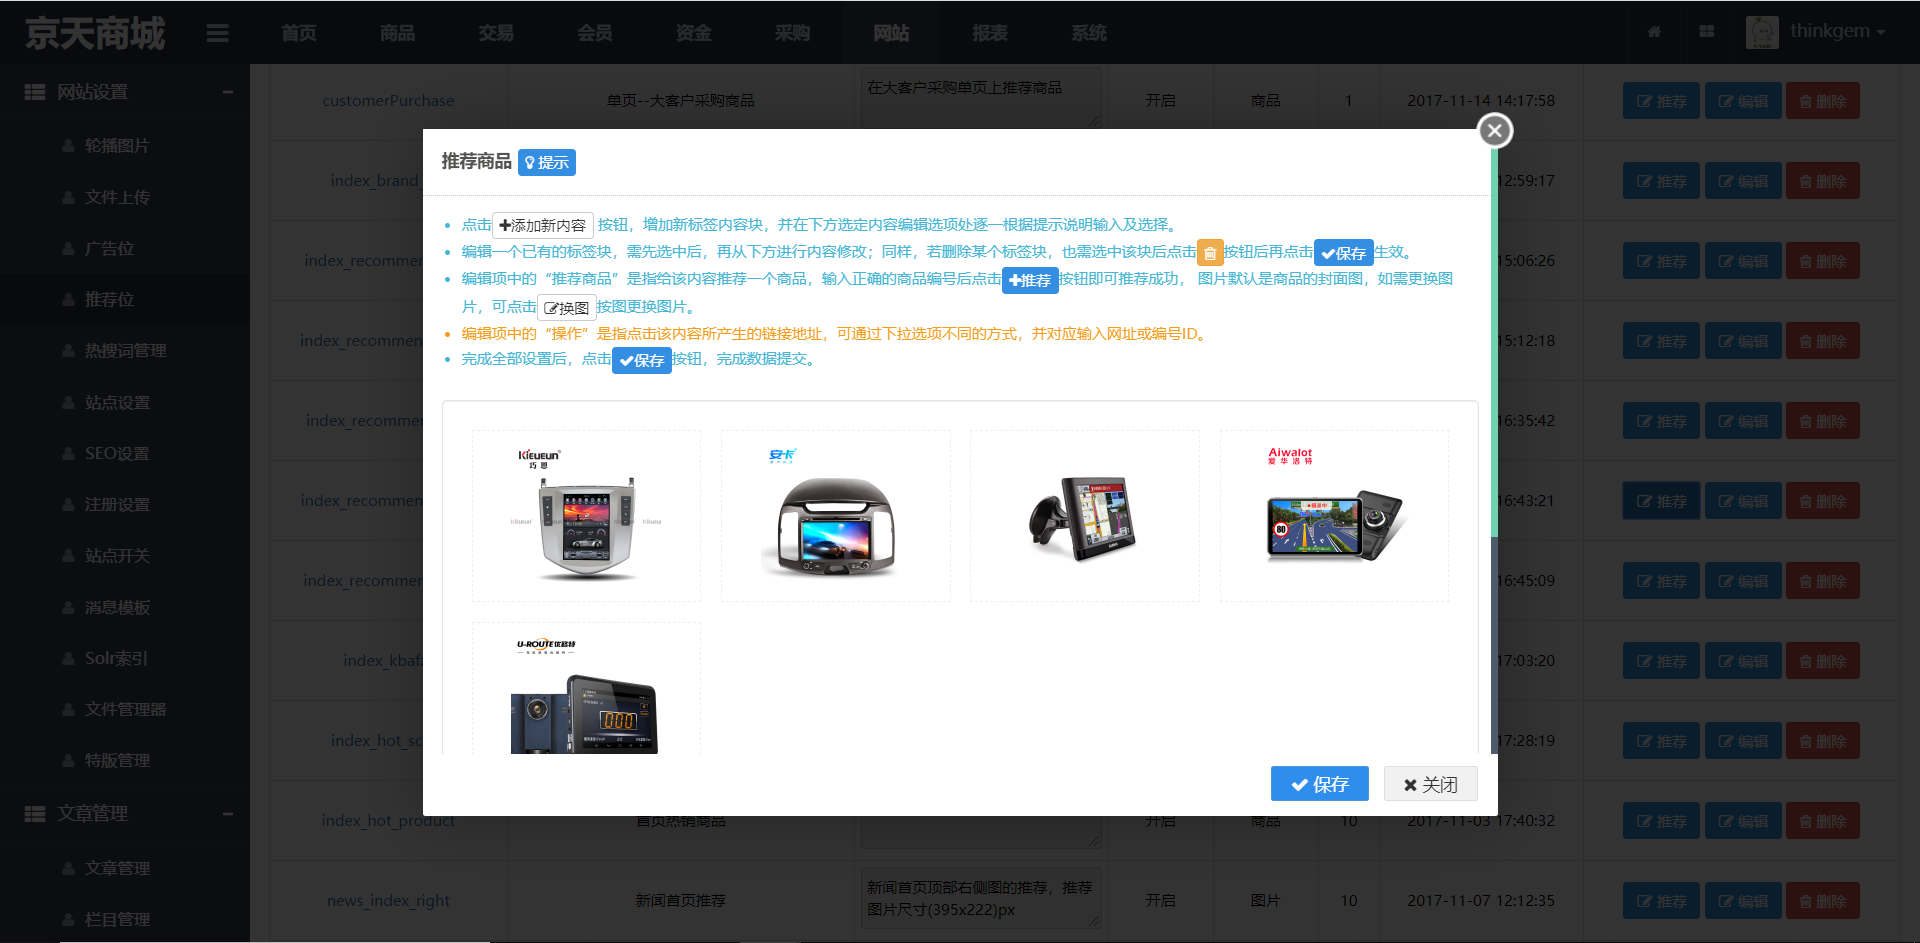Select the Kieueun car navigation product thumbnail
The height and width of the screenshot is (943, 1920).
[x=587, y=515]
